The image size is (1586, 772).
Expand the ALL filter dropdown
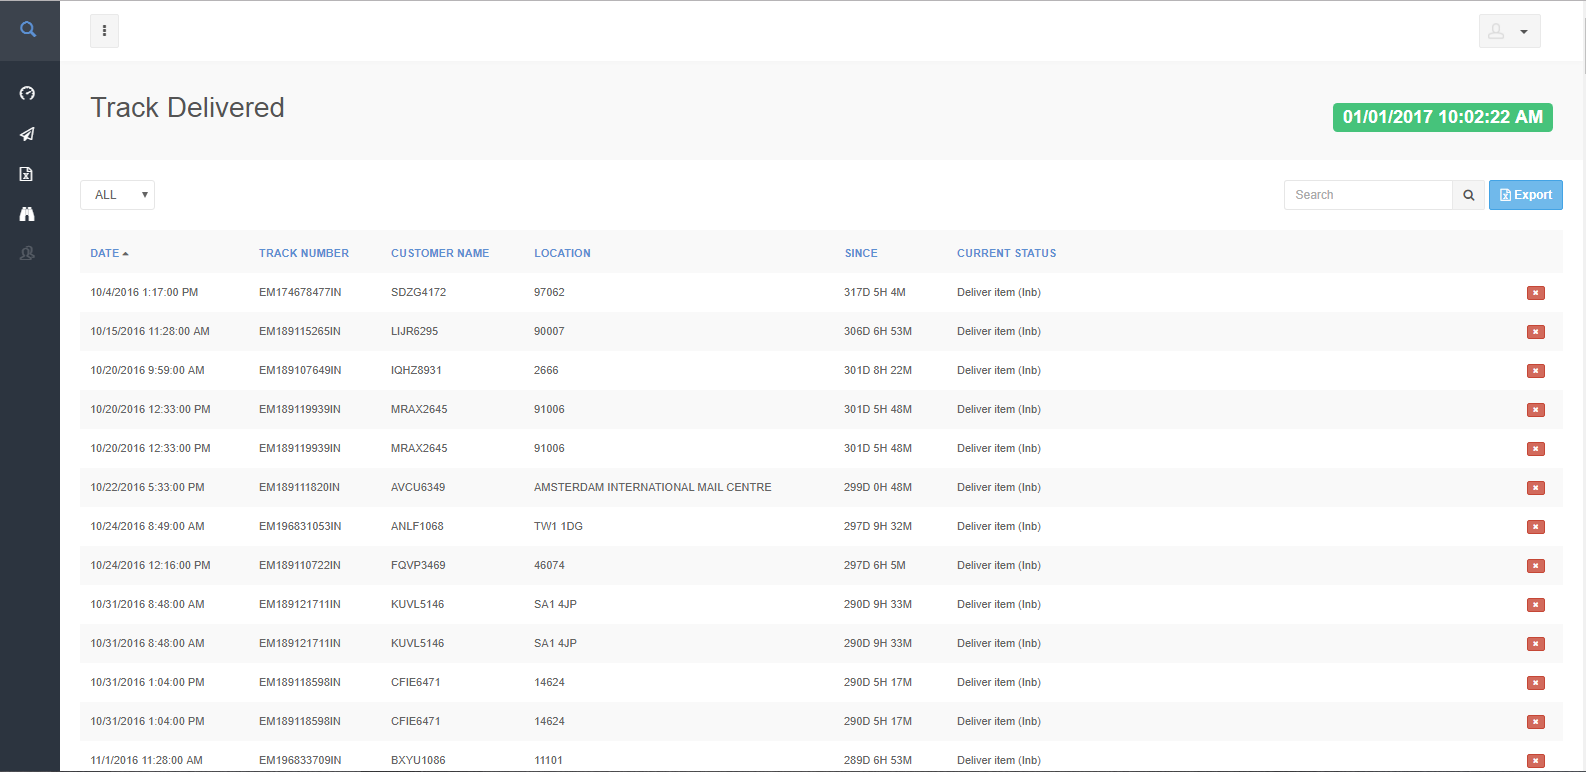coord(117,195)
